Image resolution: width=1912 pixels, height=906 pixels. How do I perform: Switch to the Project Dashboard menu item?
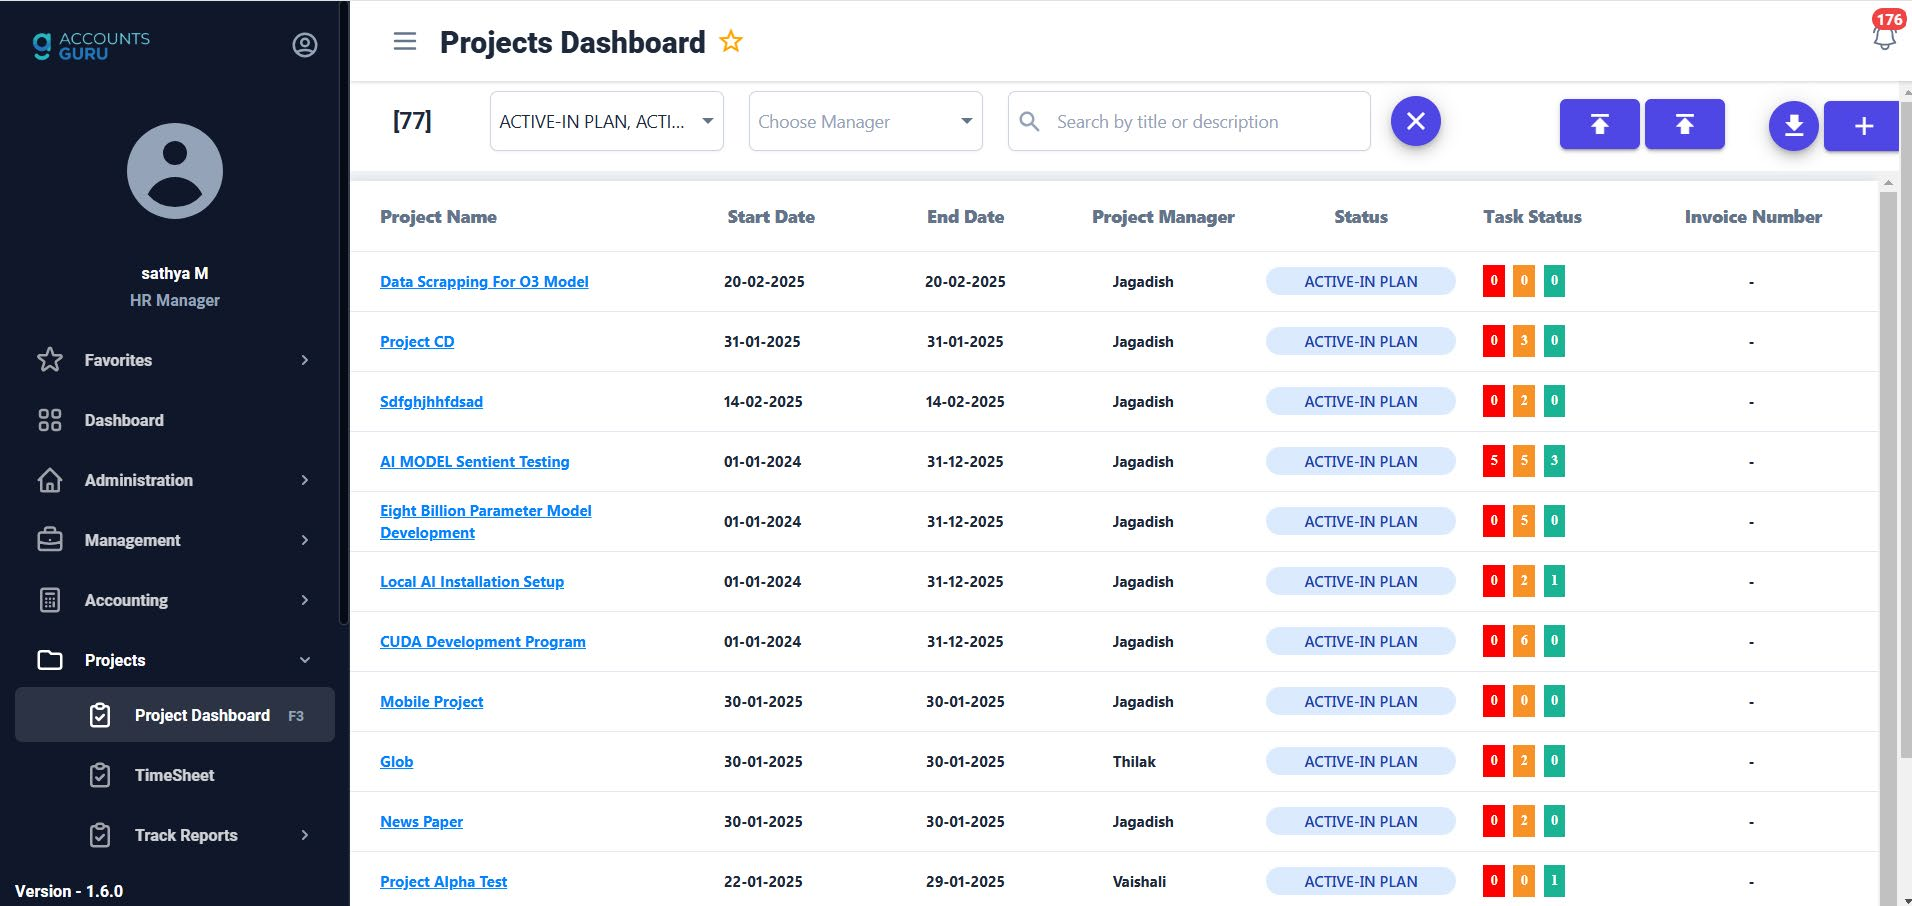click(x=202, y=715)
